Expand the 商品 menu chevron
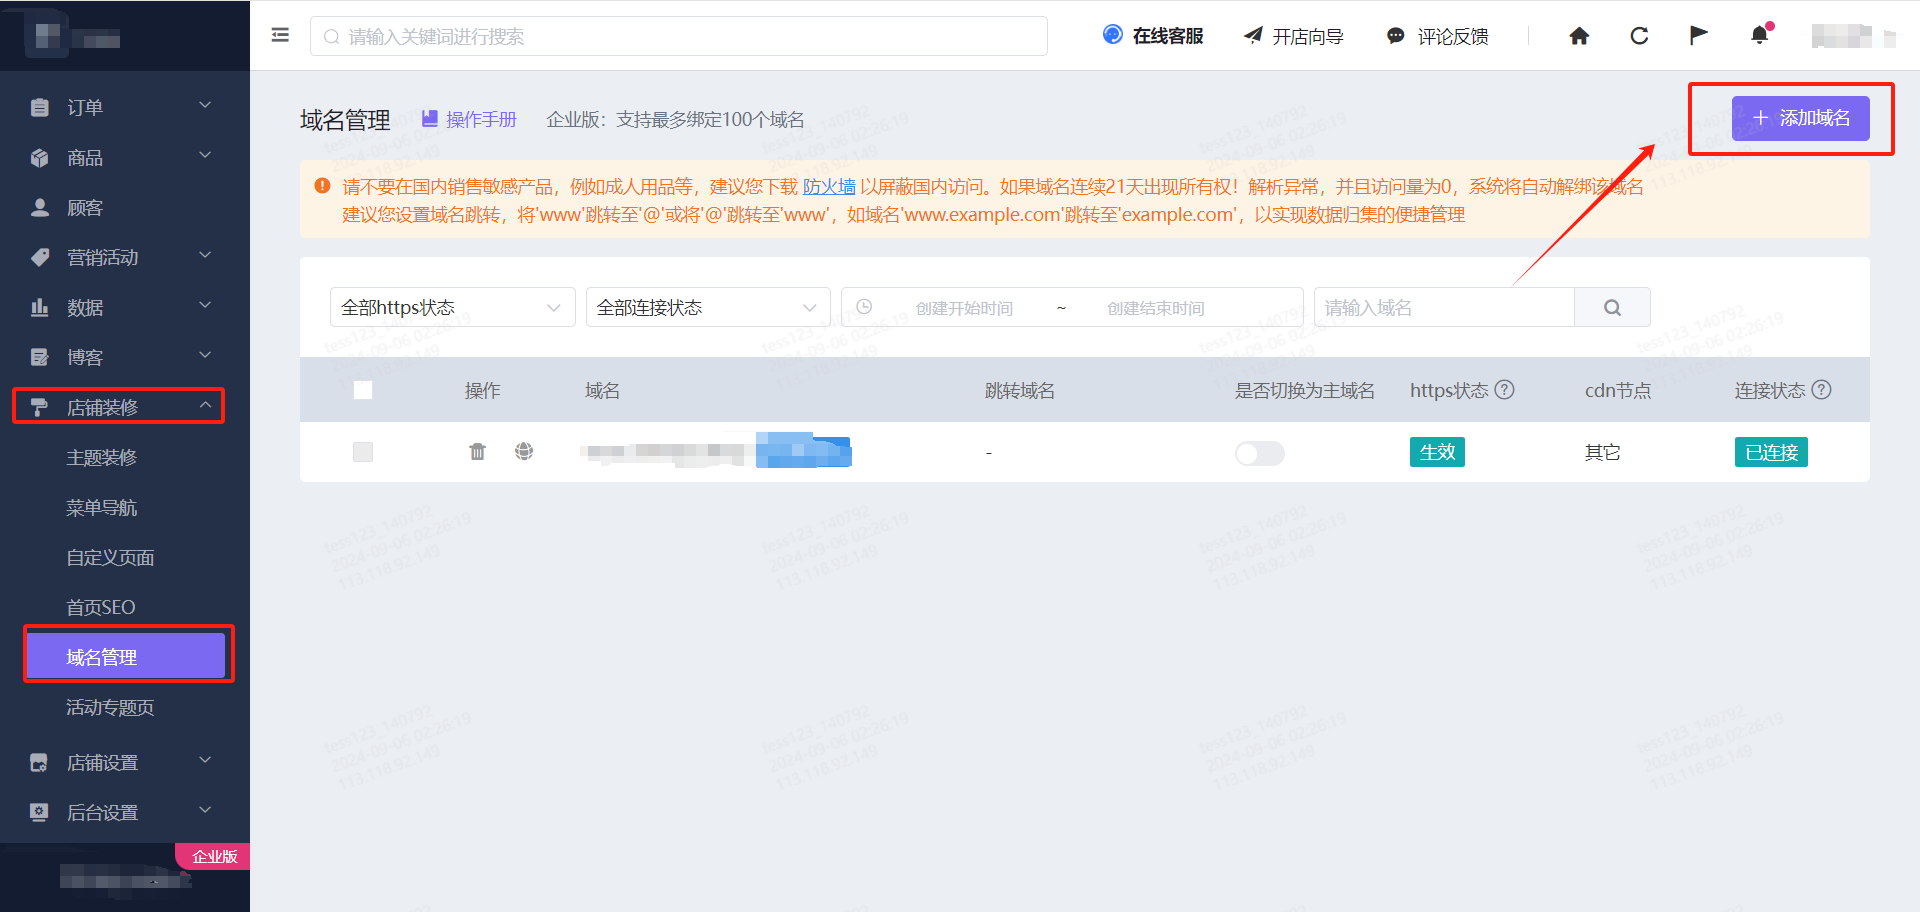1920x912 pixels. 205,155
